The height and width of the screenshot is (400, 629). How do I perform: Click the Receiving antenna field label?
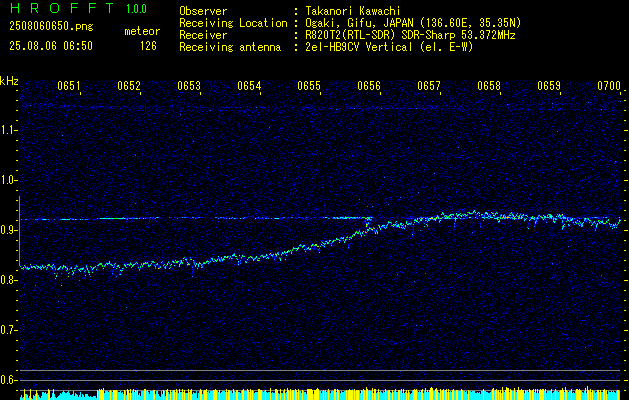[230, 47]
